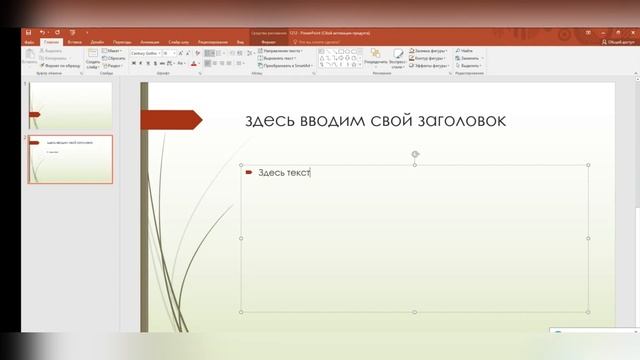Toggle numbered list button
Viewport: 640px width, 360px height.
[220, 53]
